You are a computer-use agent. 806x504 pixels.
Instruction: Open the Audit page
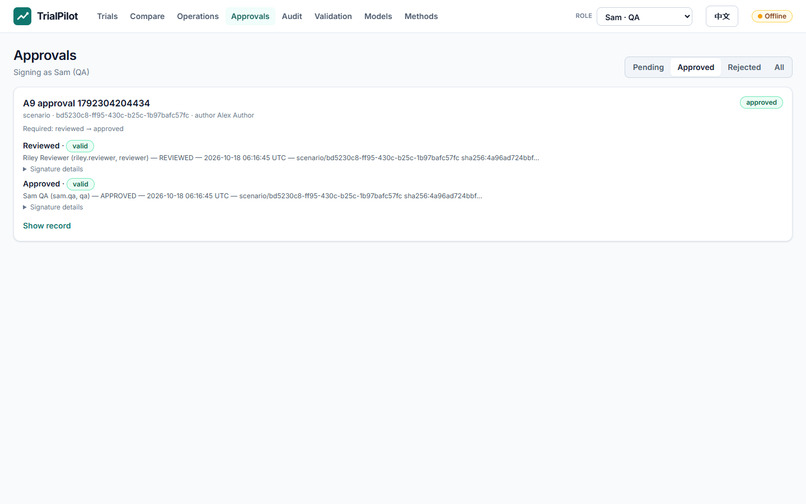[x=291, y=16]
